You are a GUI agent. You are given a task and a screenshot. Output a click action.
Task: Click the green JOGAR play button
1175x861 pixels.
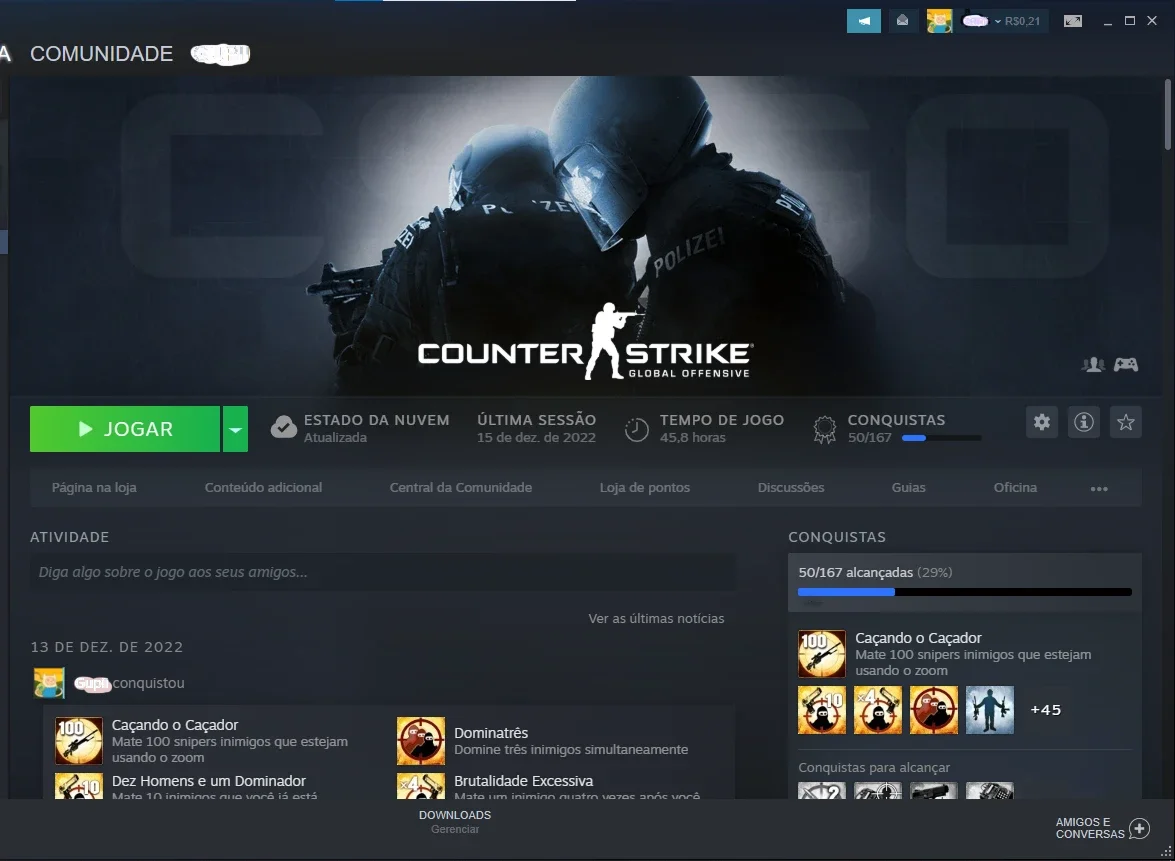tap(125, 429)
